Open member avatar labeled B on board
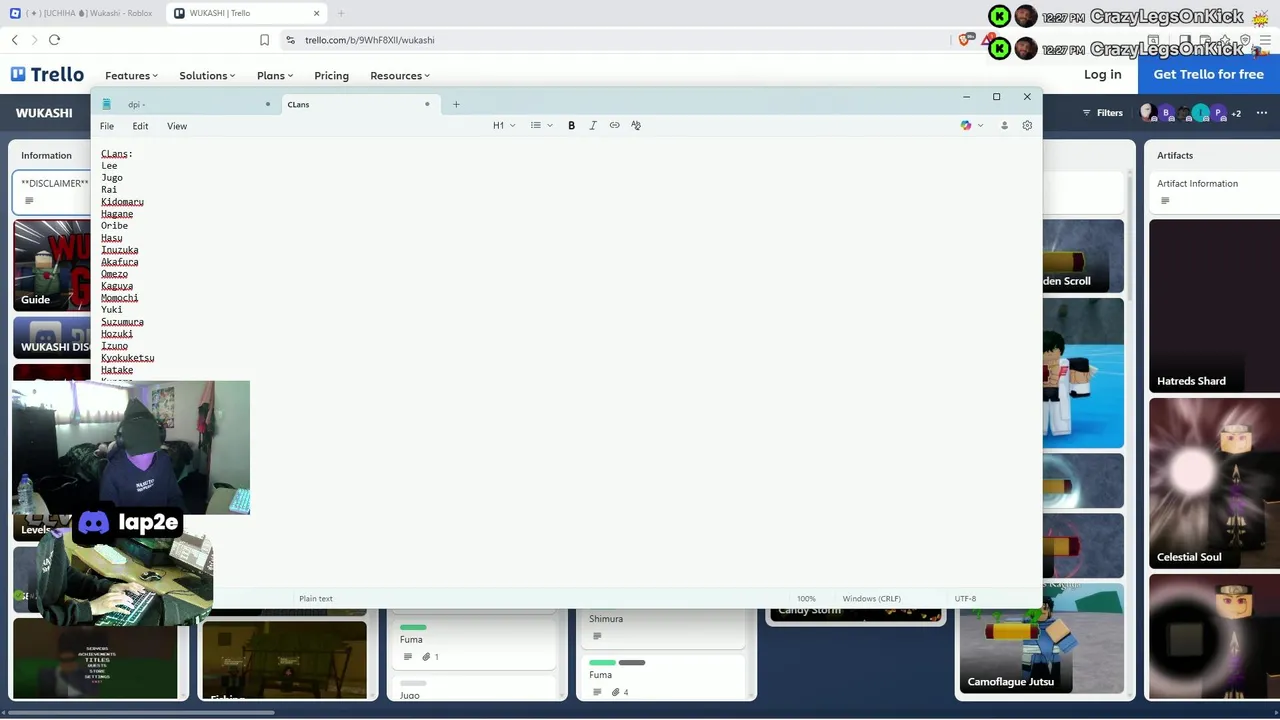Screen dimensions: 1280x720 point(1166,113)
